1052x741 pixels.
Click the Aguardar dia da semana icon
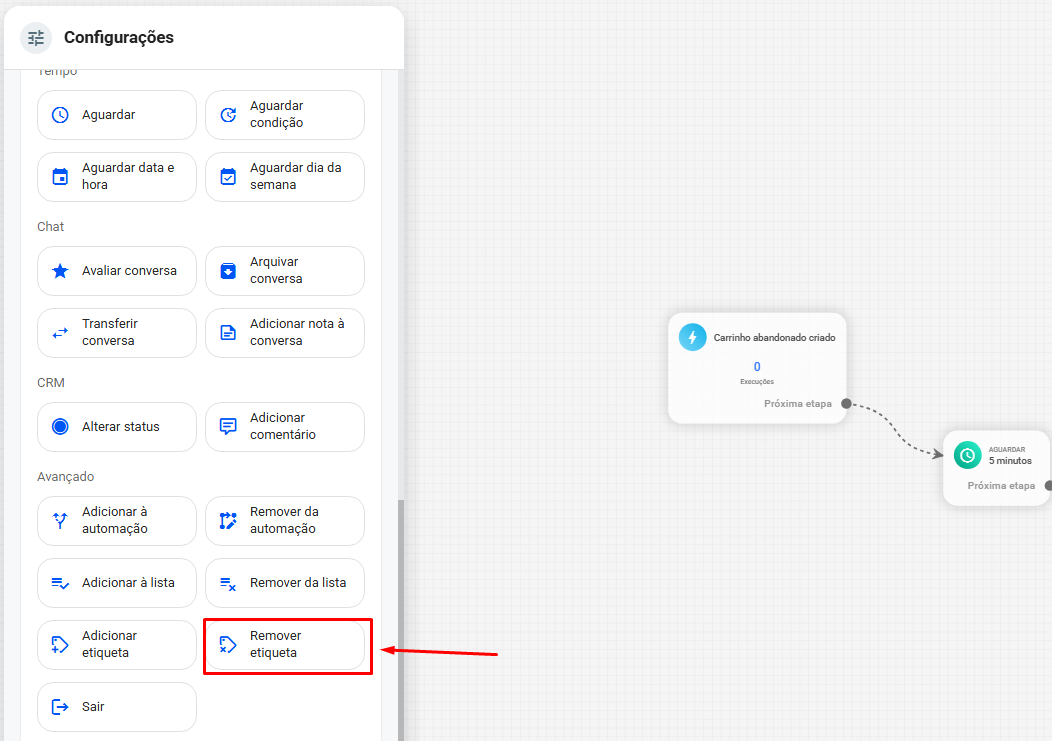(x=228, y=177)
